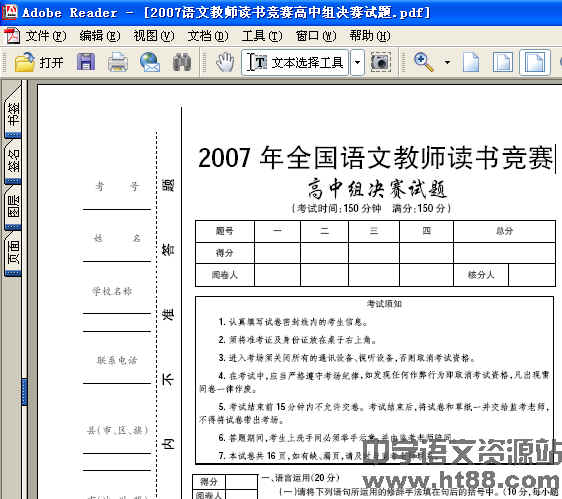Email the PDF via globe envelope icon
The height and width of the screenshot is (499, 562).
click(149, 62)
